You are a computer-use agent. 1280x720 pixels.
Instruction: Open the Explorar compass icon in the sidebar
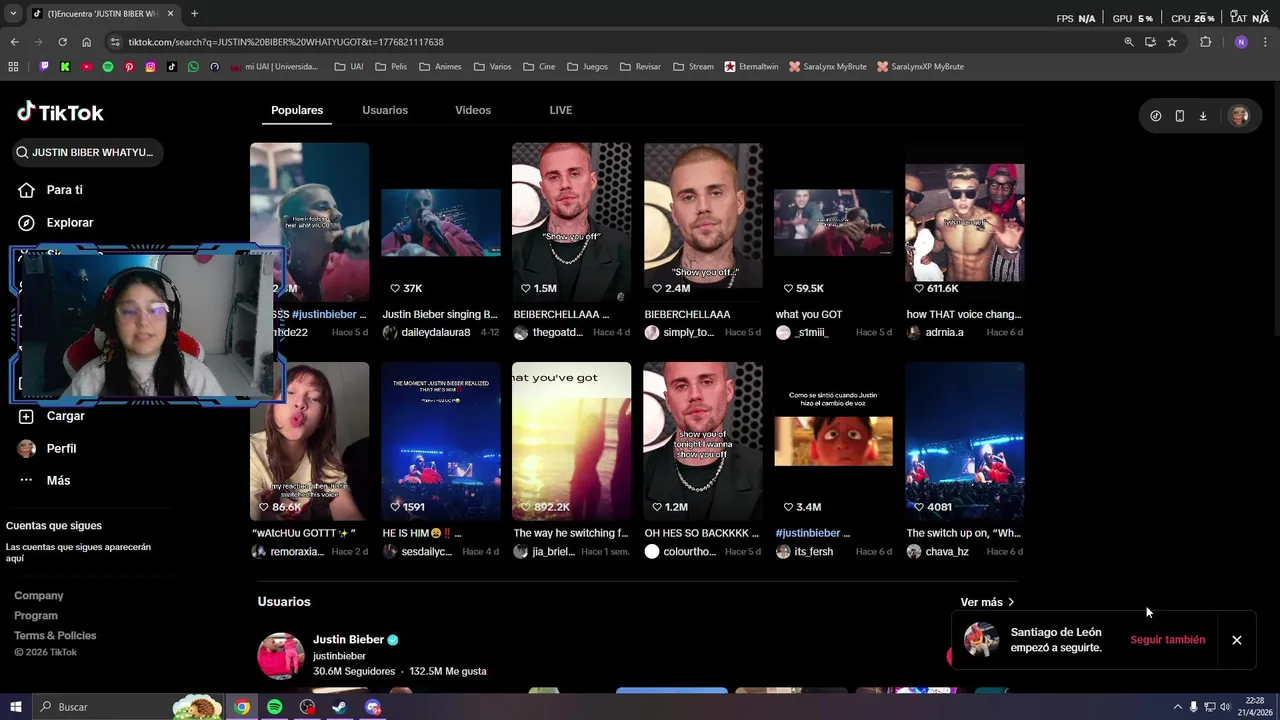pyautogui.click(x=27, y=223)
